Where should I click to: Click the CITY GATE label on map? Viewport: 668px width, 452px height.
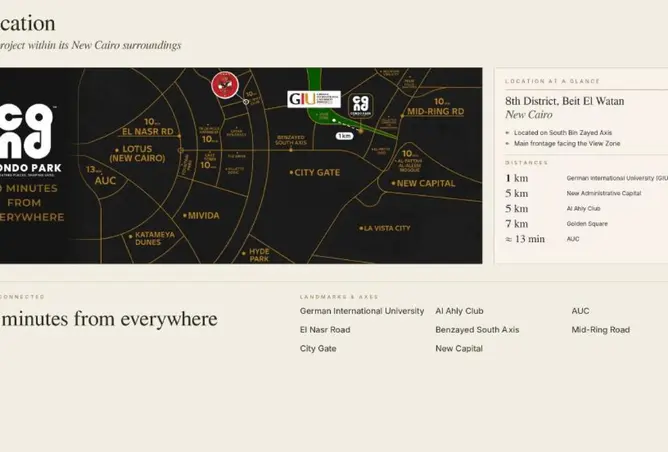click(x=317, y=173)
